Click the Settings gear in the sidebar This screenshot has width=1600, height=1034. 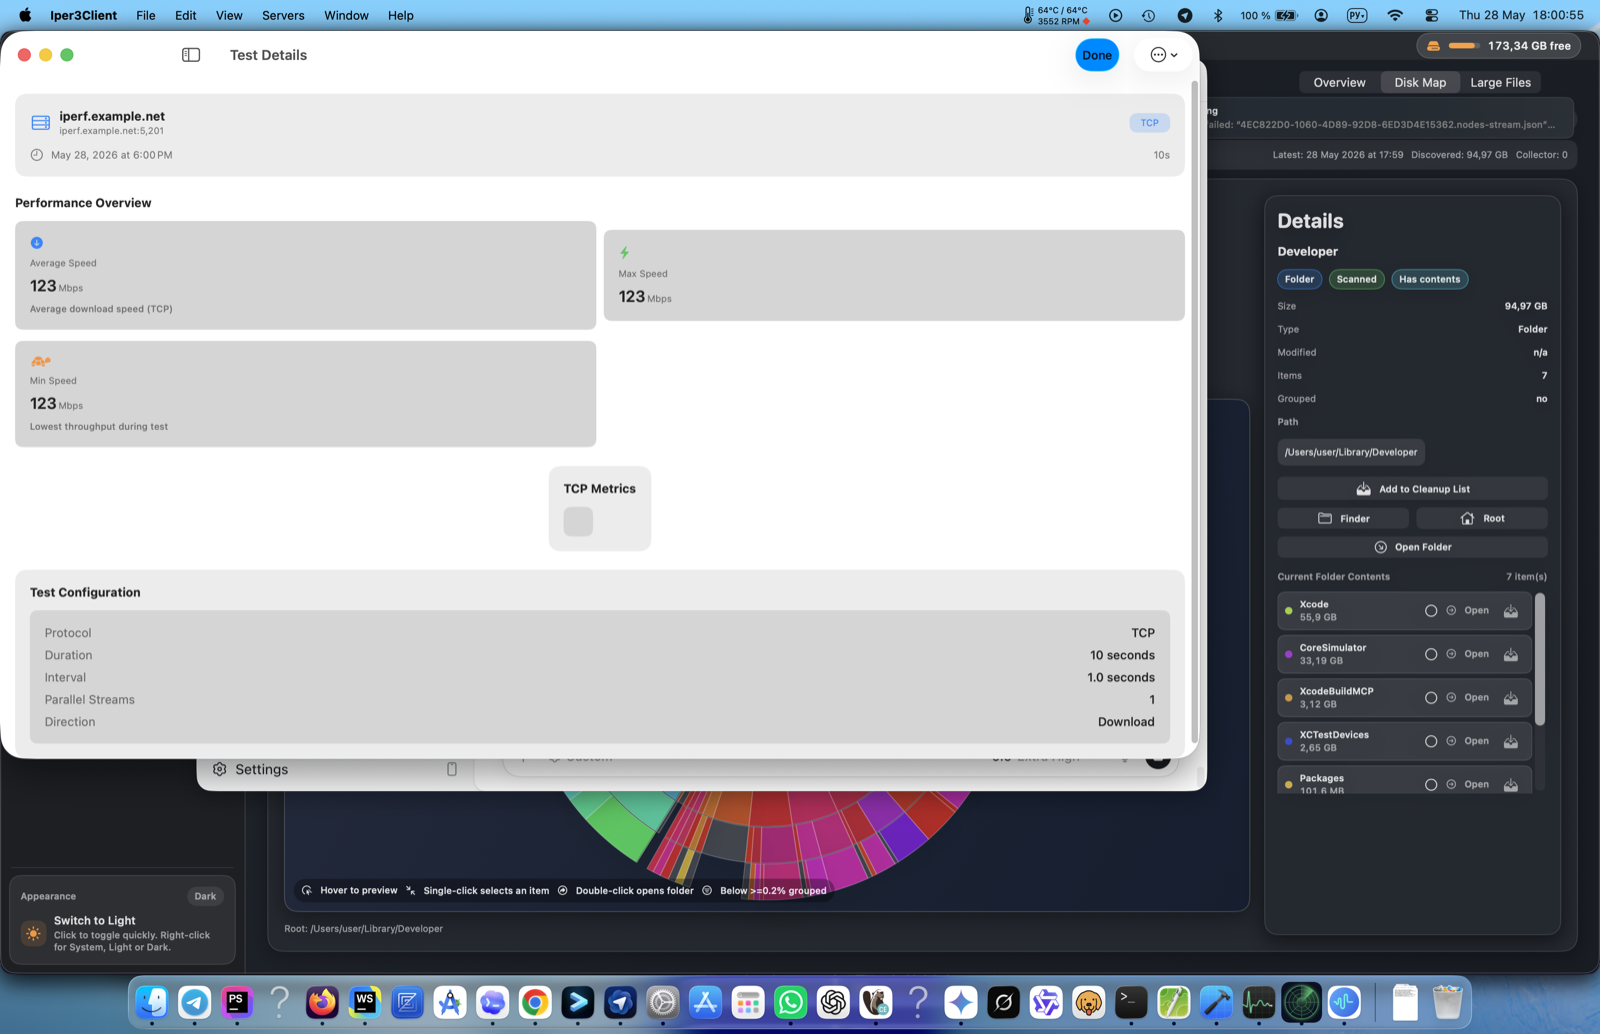click(220, 769)
